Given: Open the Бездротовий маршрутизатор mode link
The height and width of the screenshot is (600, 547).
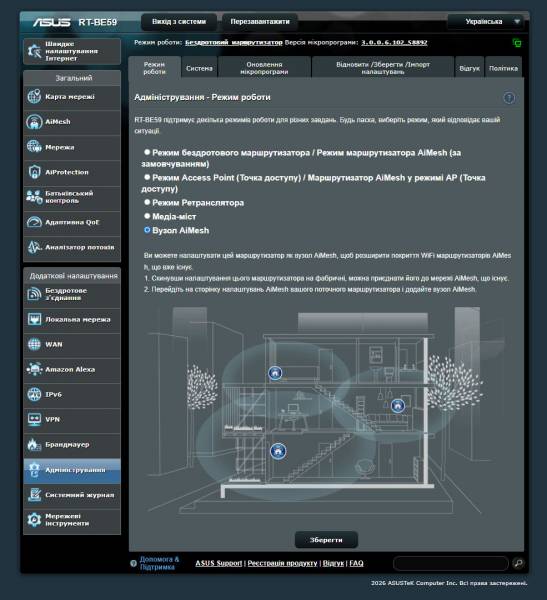Looking at the screenshot, I should click(x=233, y=42).
